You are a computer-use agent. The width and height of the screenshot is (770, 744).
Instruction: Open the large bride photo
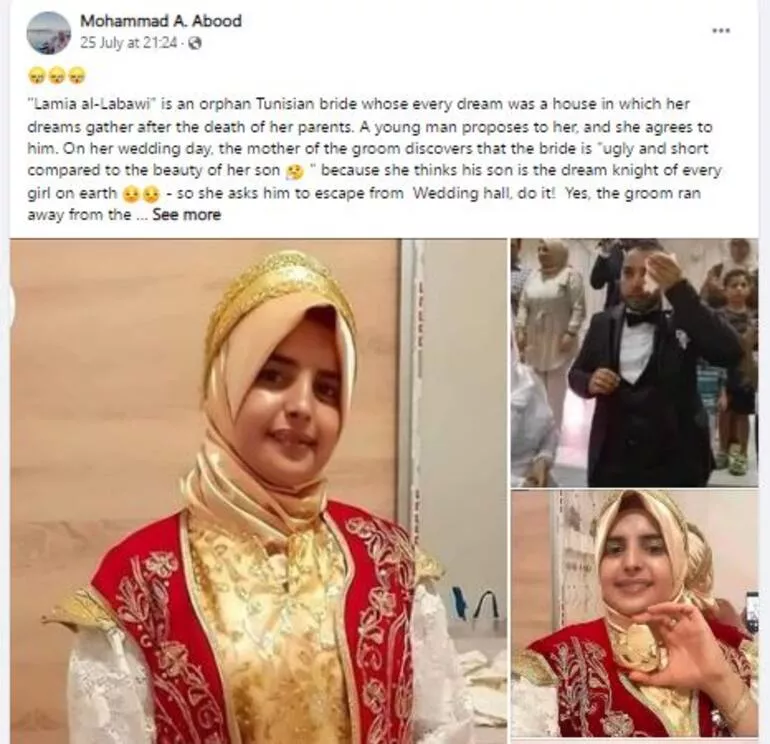258,491
